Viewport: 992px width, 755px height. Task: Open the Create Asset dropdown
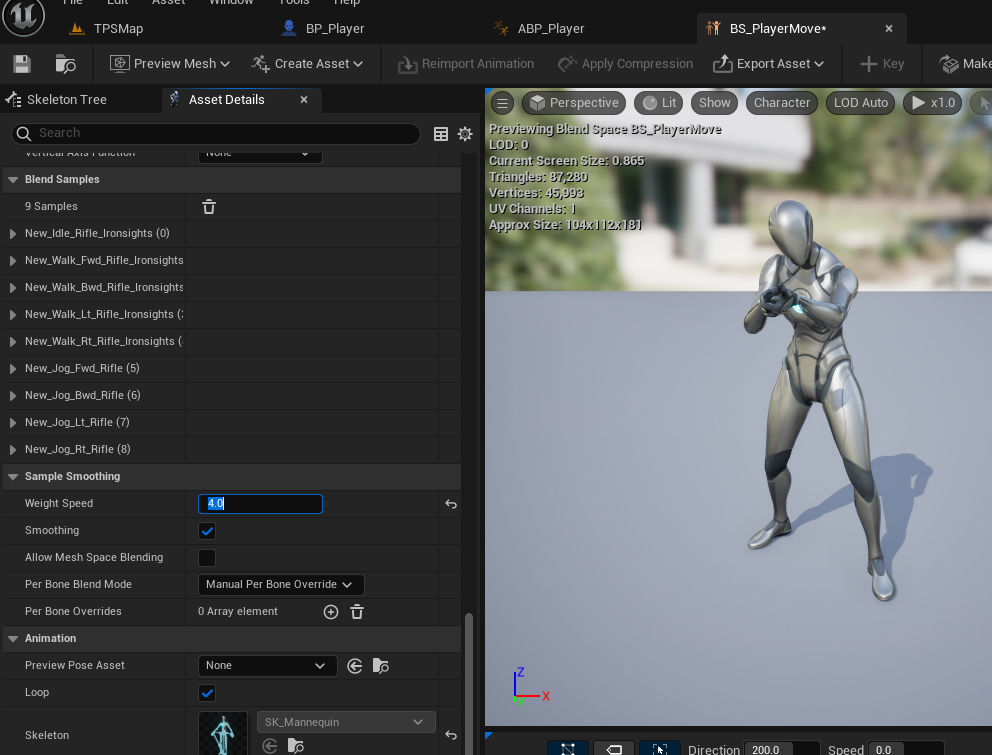307,64
